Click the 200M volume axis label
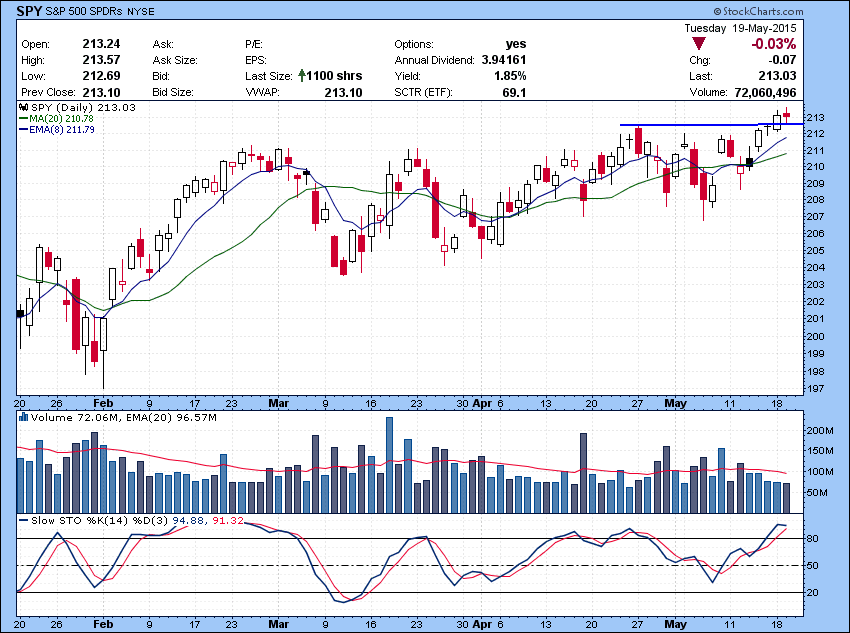The image size is (850, 633). tap(820, 430)
